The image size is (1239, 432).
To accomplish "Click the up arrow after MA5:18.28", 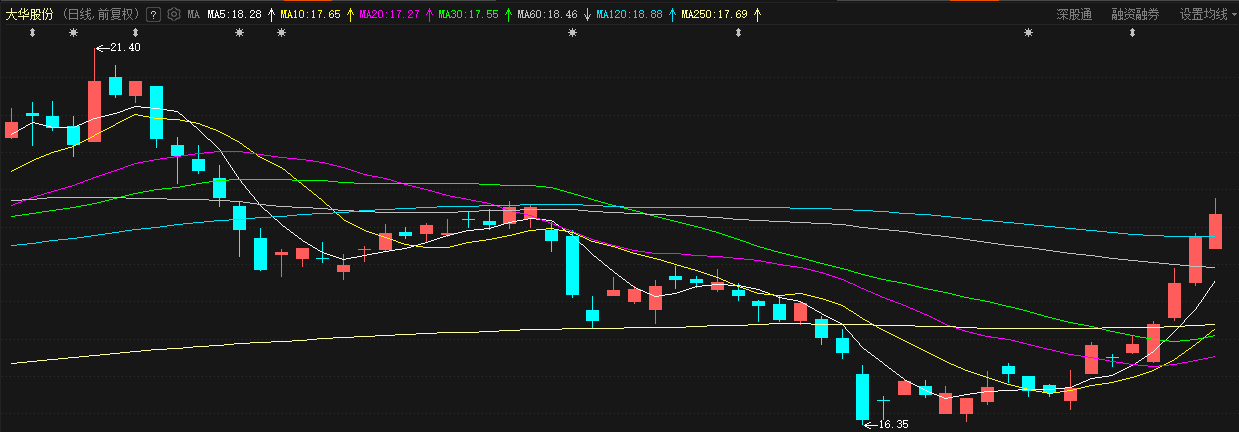I will pos(271,15).
